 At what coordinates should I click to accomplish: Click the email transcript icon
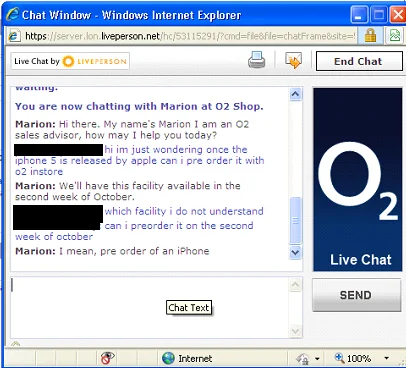coord(293,61)
